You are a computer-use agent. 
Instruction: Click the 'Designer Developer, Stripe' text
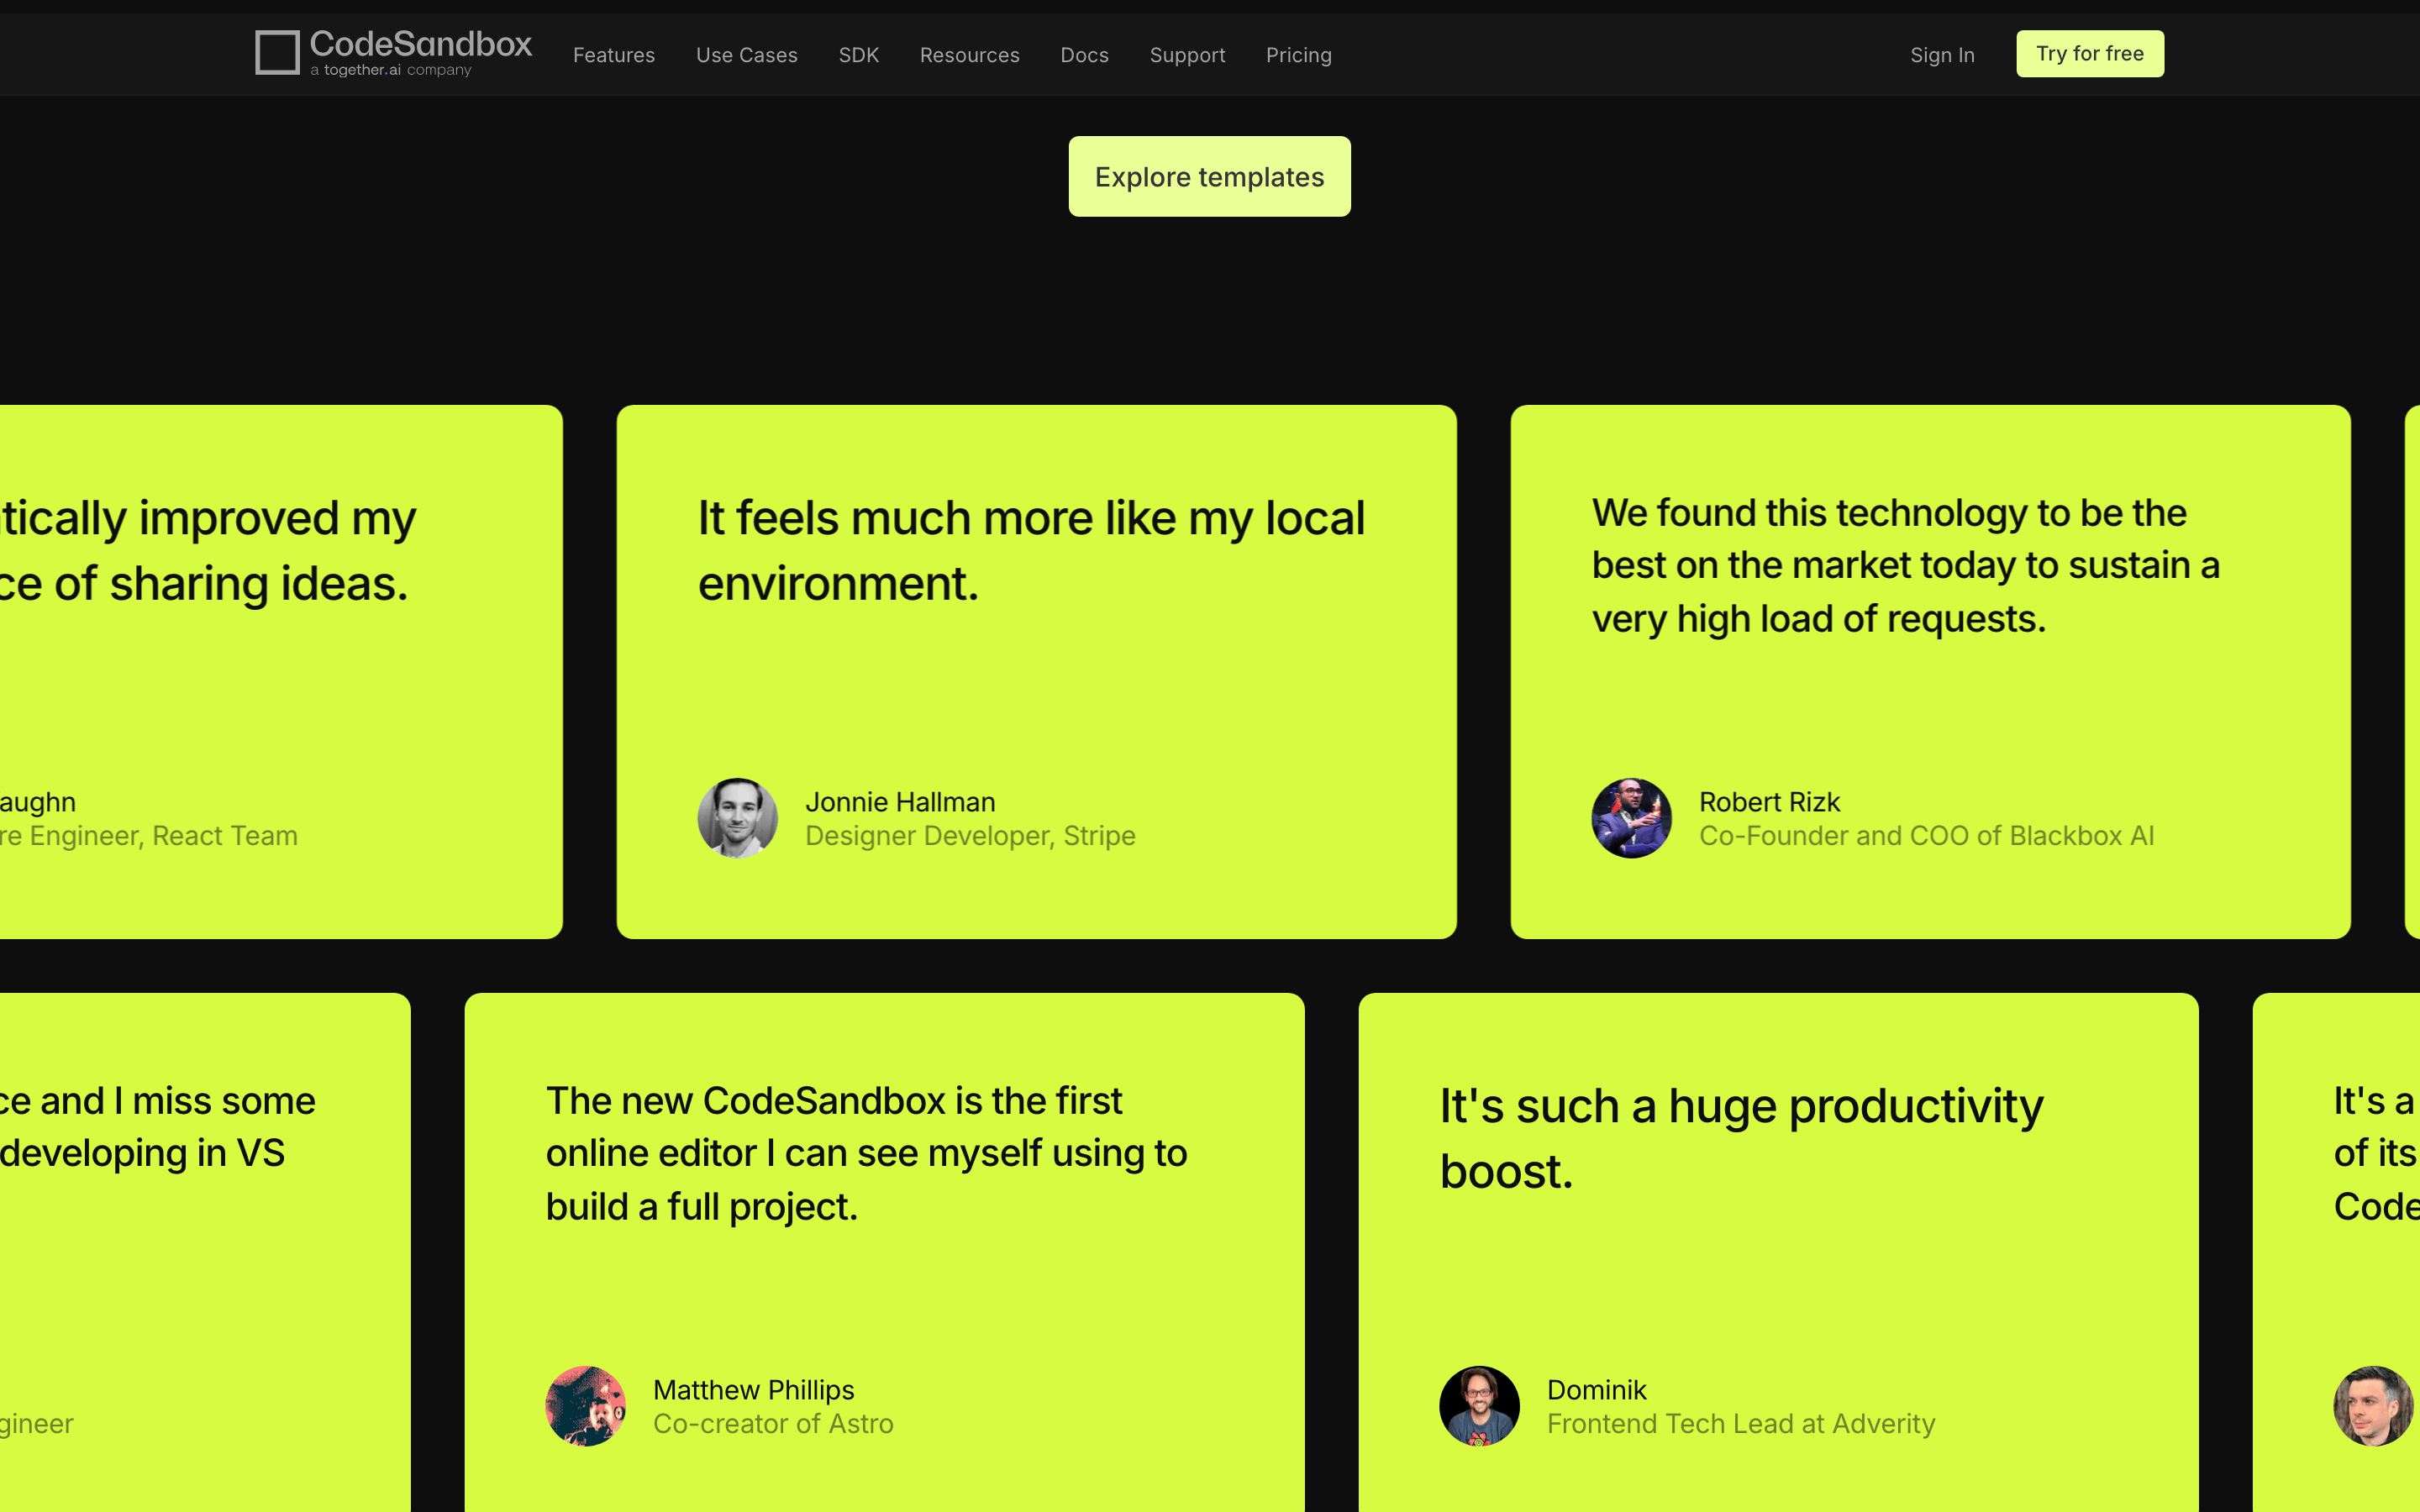coord(971,836)
